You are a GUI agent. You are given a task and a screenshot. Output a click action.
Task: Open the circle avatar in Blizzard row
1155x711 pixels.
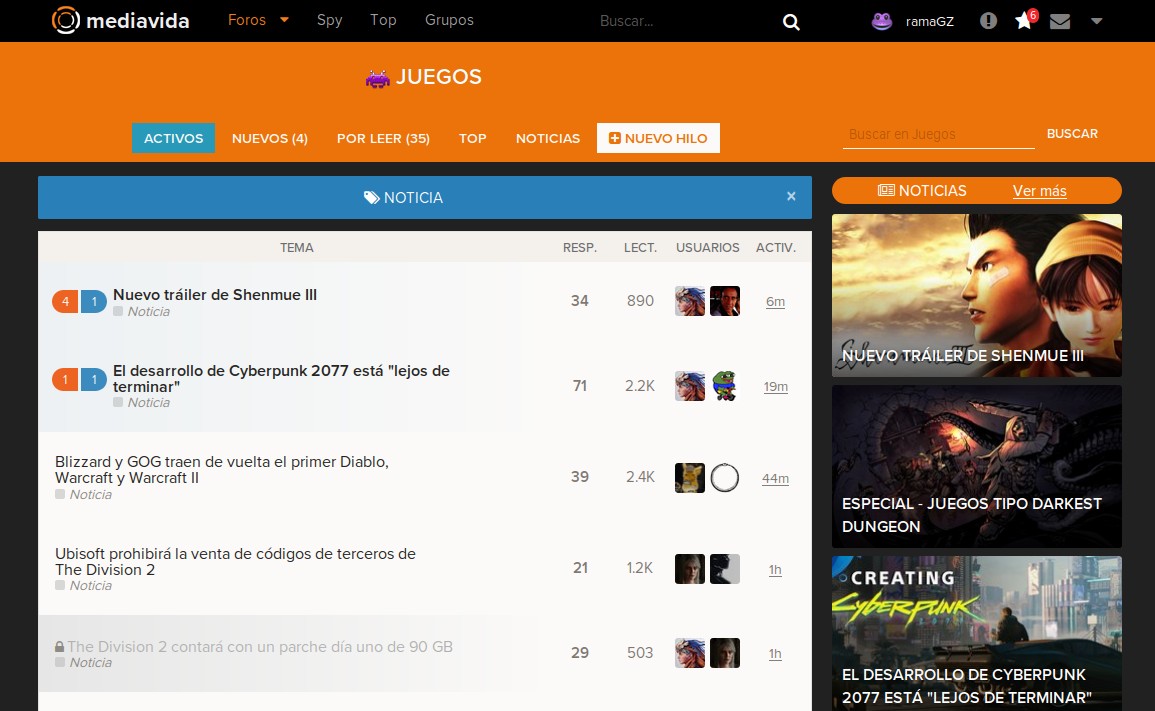(725, 477)
